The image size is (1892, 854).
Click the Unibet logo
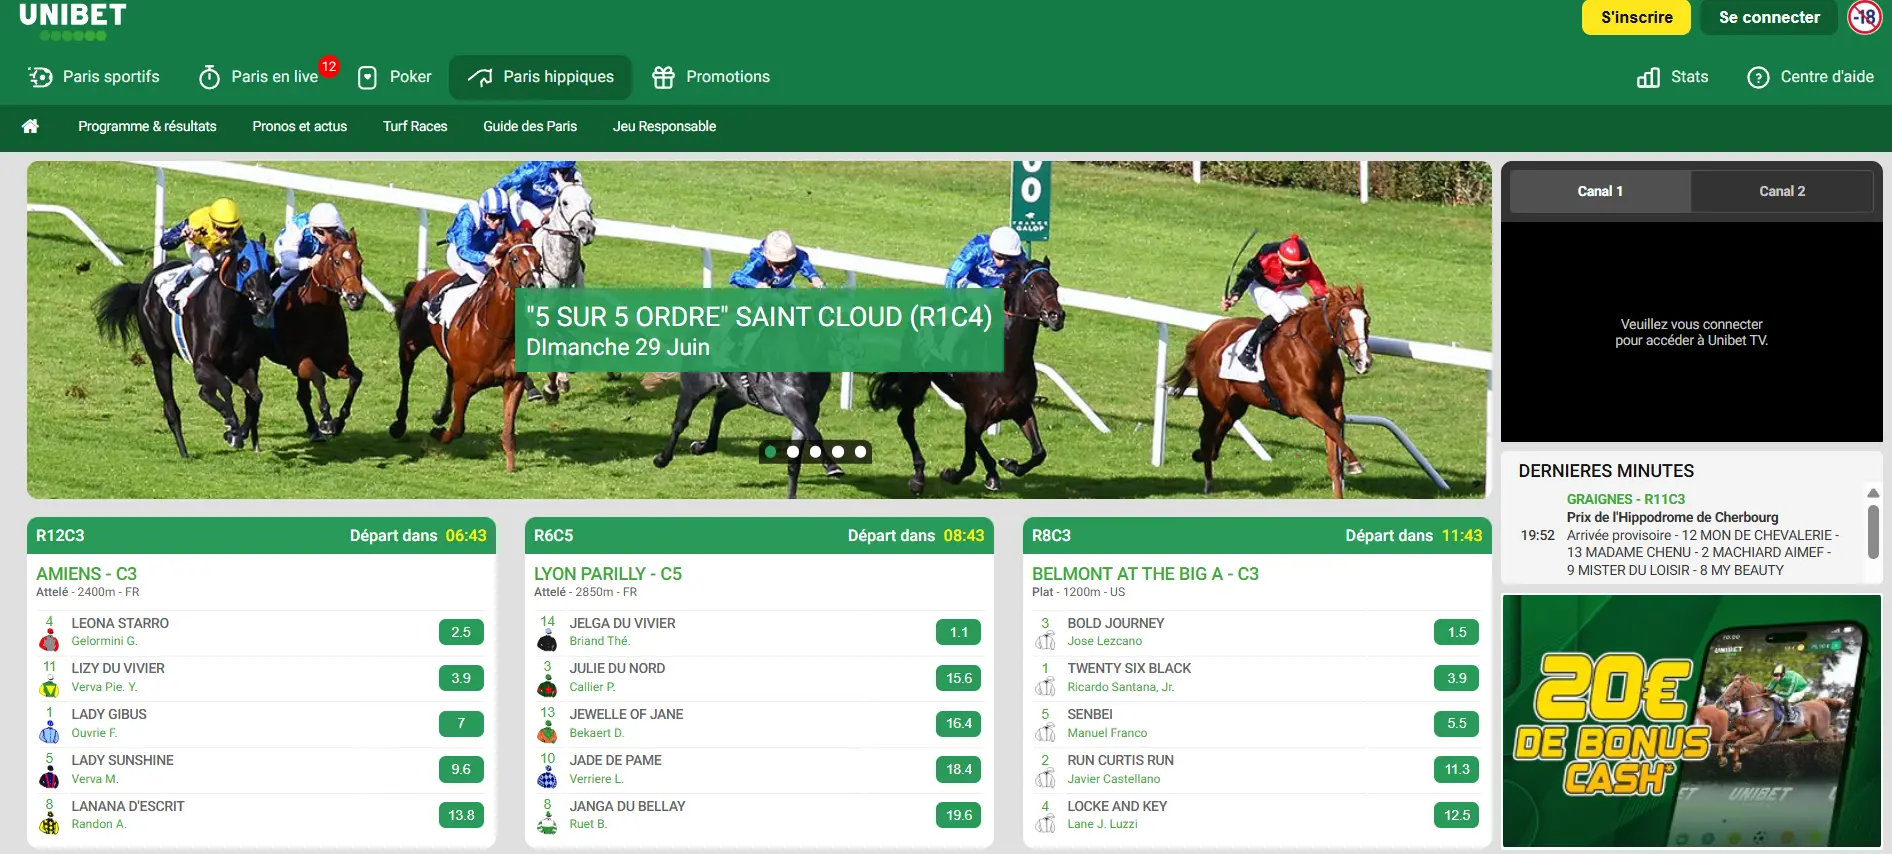(x=73, y=21)
